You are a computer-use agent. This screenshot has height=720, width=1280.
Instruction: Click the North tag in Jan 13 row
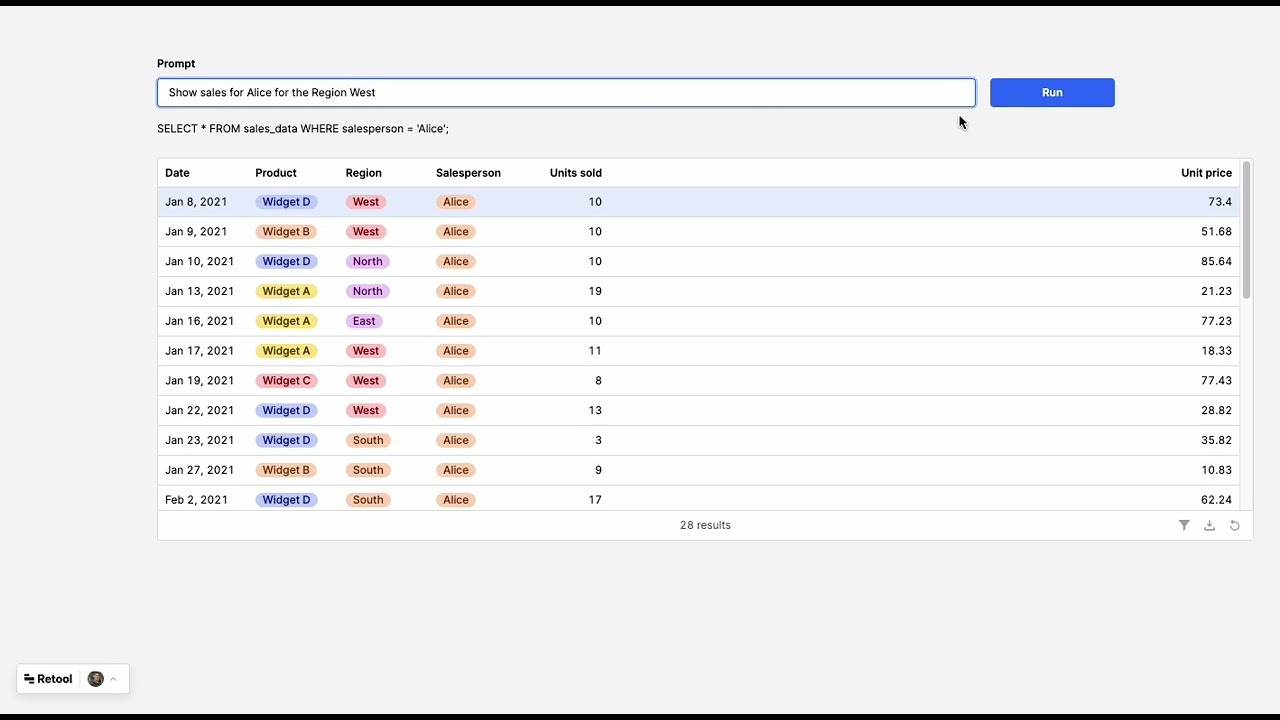(x=367, y=291)
